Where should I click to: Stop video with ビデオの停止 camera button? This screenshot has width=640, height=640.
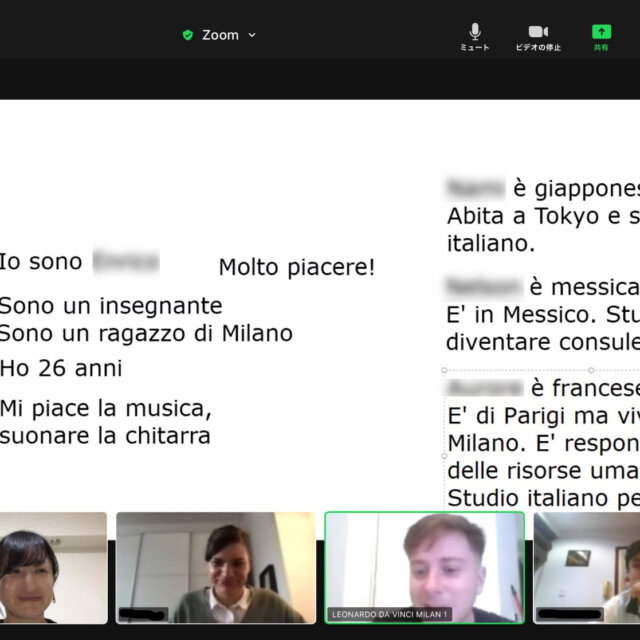(x=538, y=37)
